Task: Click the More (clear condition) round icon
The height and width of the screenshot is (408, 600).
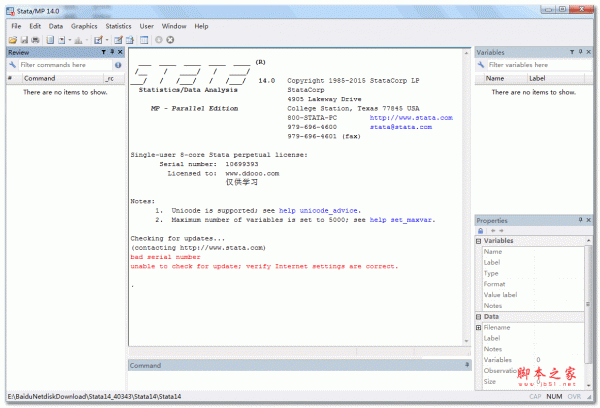Action: pyautogui.click(x=159, y=40)
